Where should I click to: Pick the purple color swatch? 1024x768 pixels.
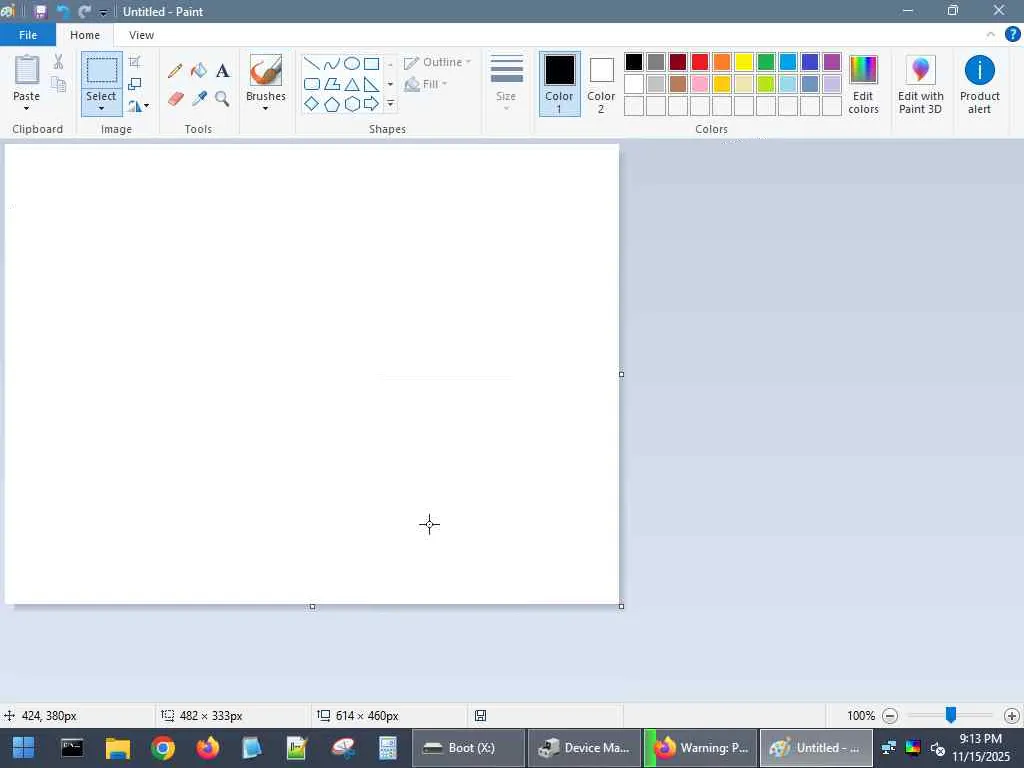(x=832, y=62)
